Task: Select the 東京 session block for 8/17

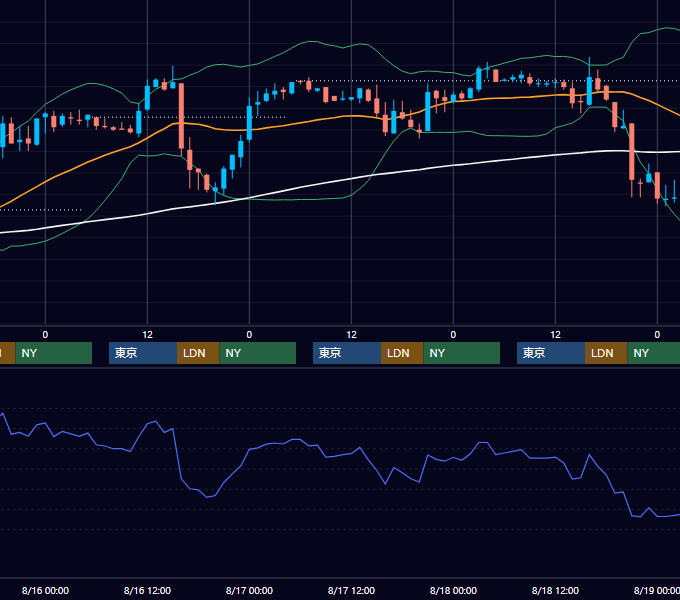Action: pos(347,353)
